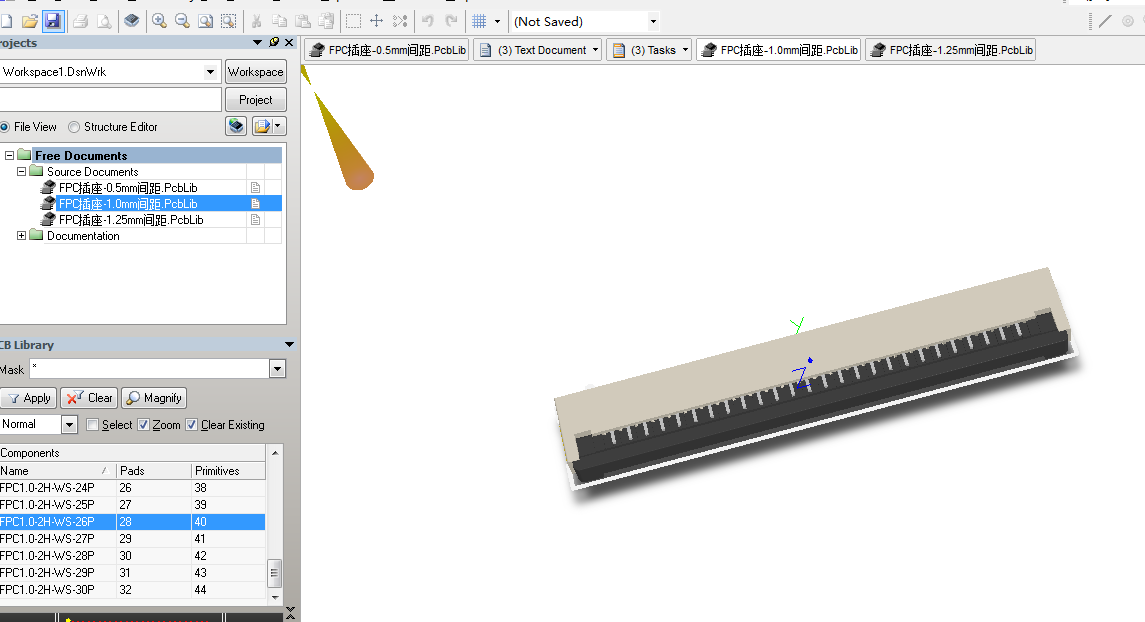The image size is (1145, 622).
Task: Select component FPC1.0-2H-WS-24P
Action: pos(47,488)
